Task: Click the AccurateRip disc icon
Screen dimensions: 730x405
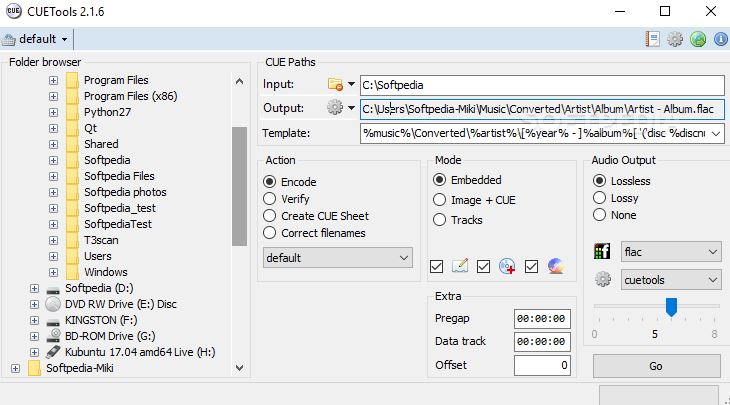Action: (x=556, y=266)
